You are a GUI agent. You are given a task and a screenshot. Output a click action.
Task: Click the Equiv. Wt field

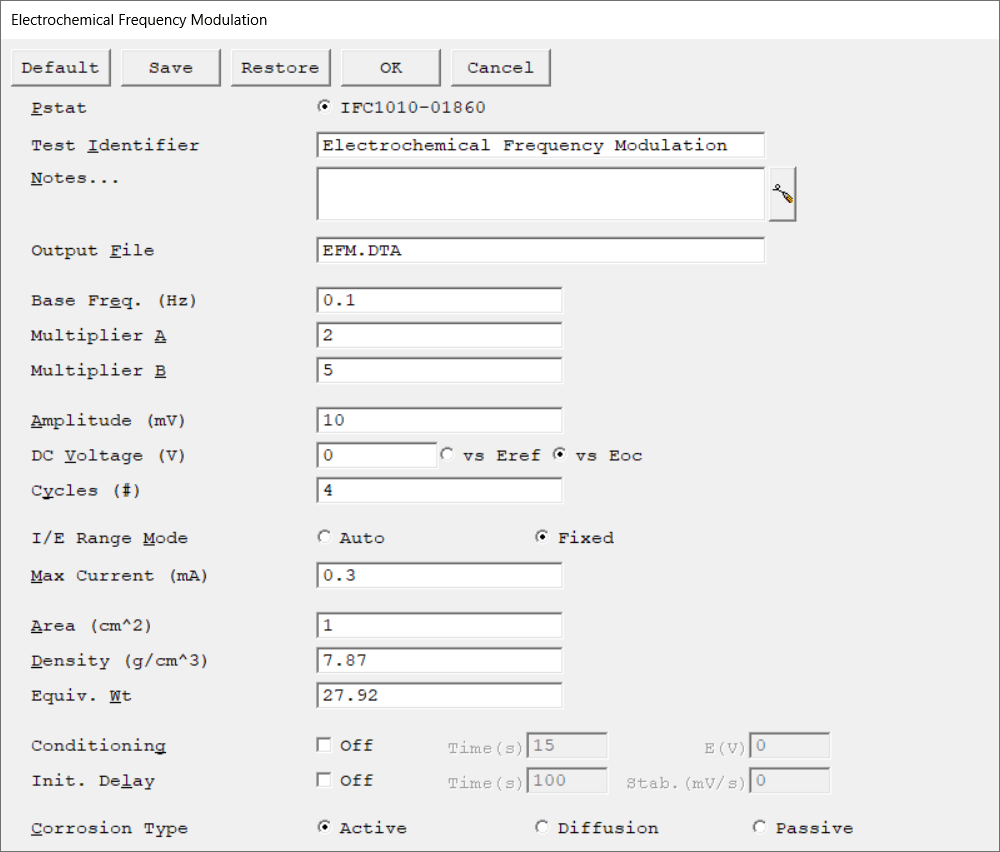(x=439, y=696)
